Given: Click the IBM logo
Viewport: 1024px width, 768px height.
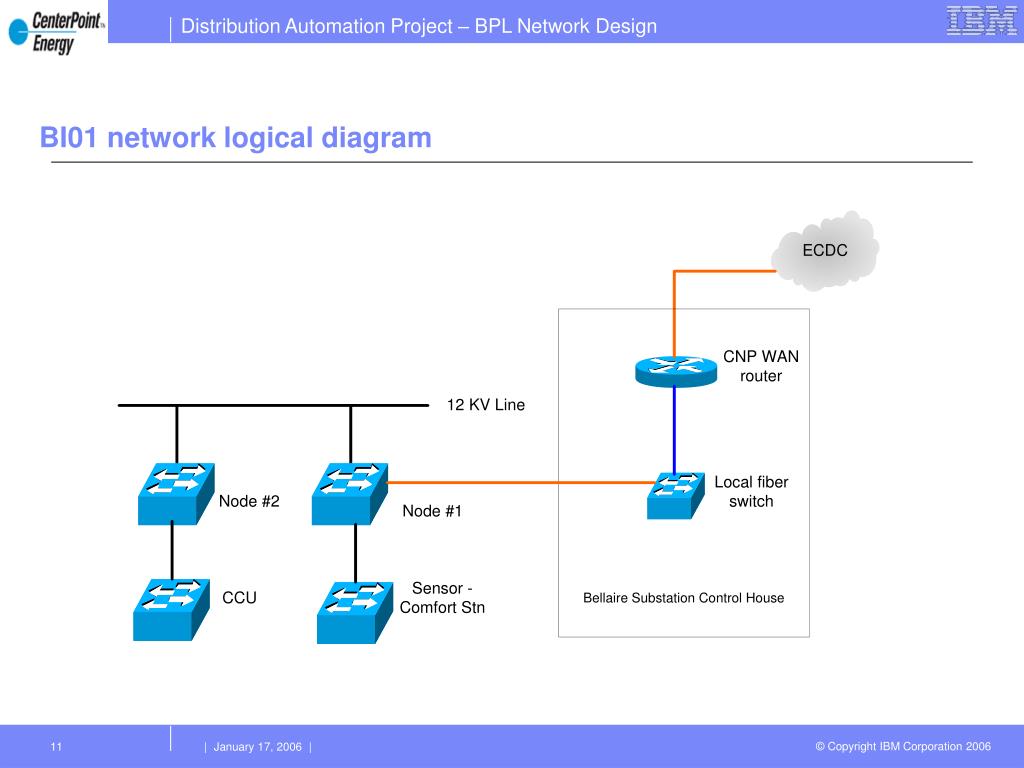Looking at the screenshot, I should [x=982, y=21].
